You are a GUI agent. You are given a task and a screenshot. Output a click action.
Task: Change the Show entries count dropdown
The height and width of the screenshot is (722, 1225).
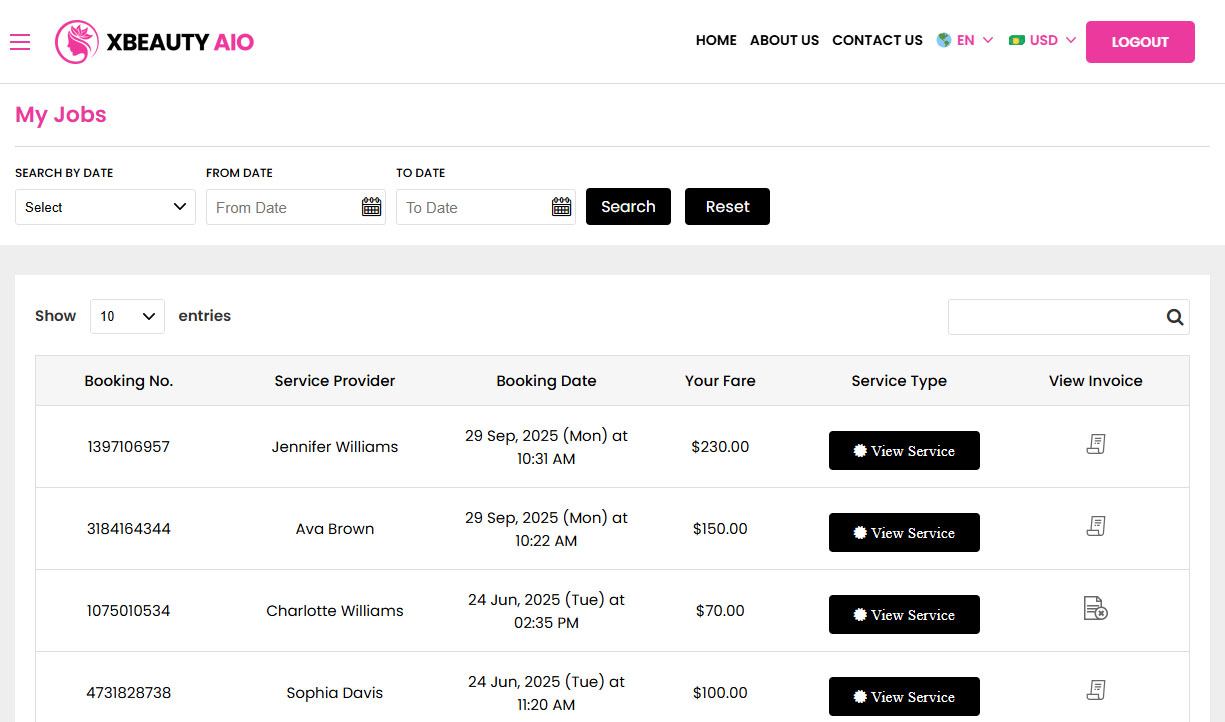point(127,316)
